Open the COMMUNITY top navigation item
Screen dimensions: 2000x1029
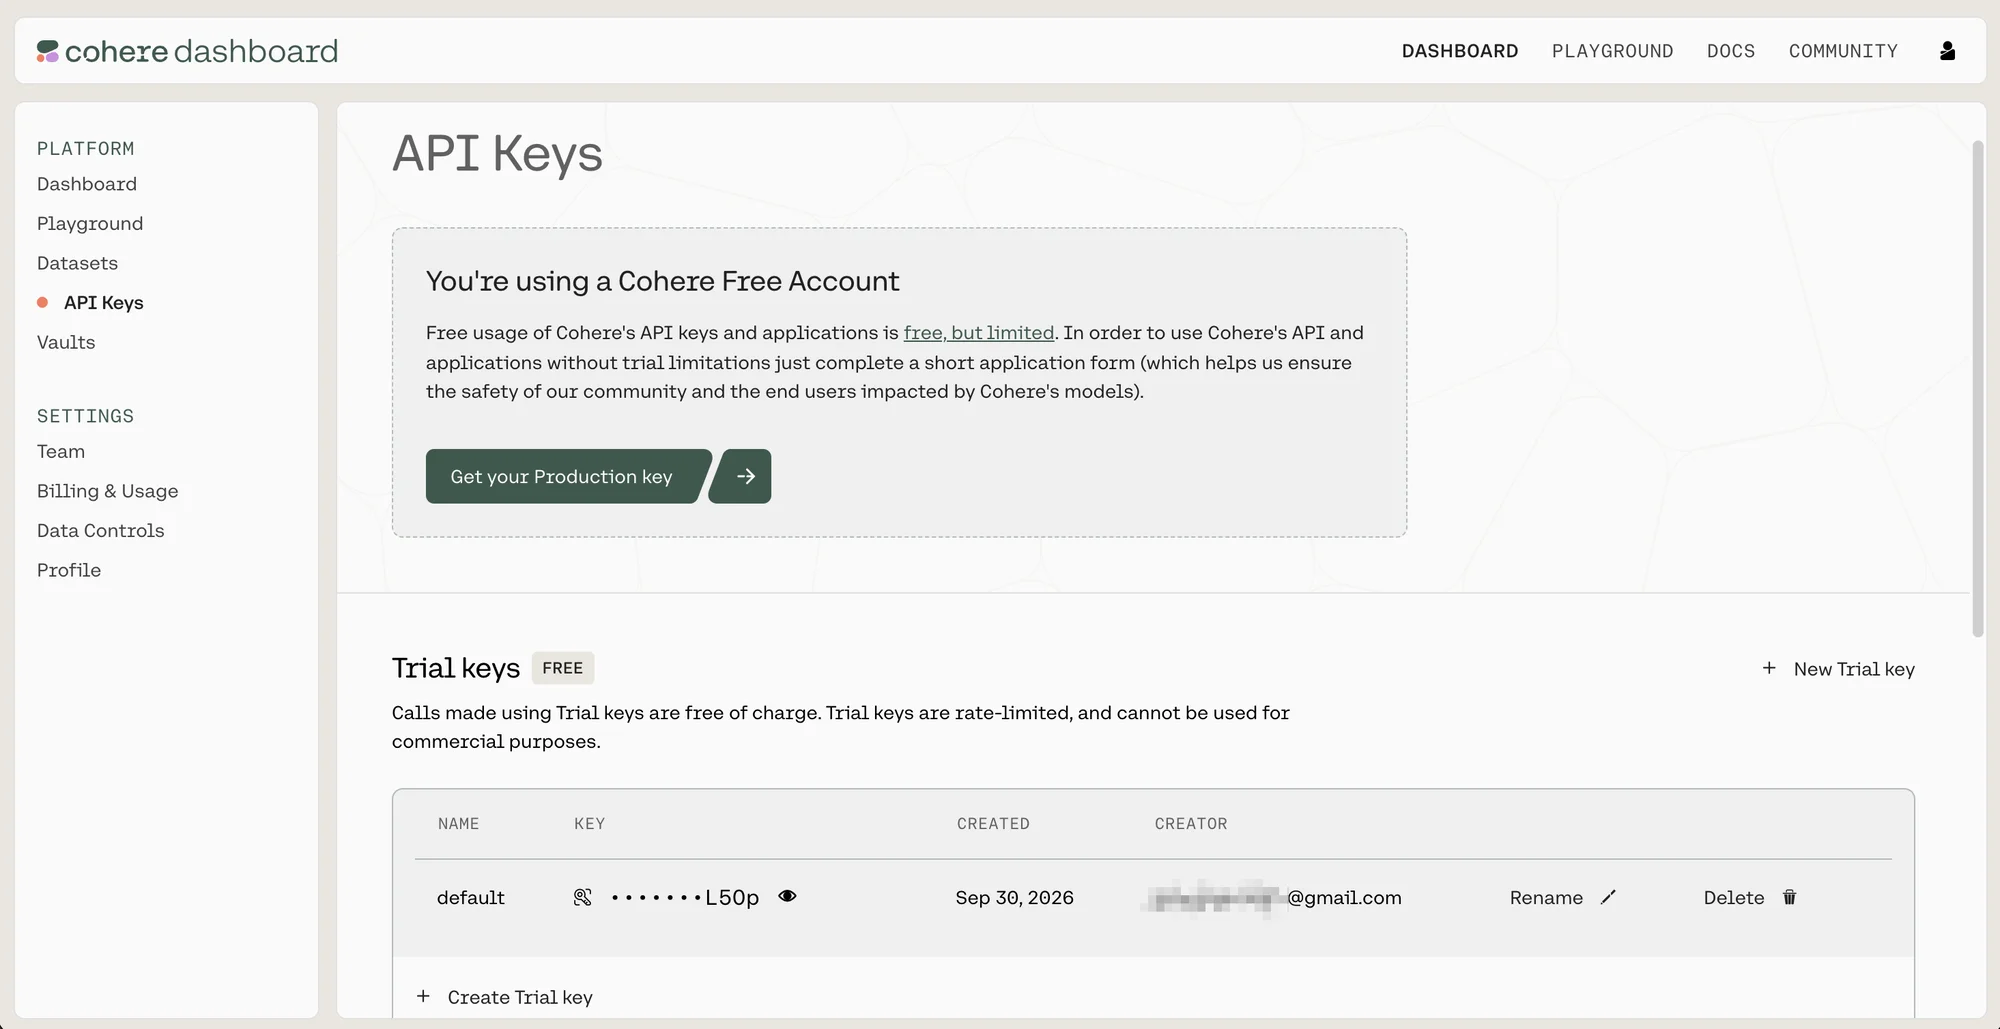[1843, 51]
